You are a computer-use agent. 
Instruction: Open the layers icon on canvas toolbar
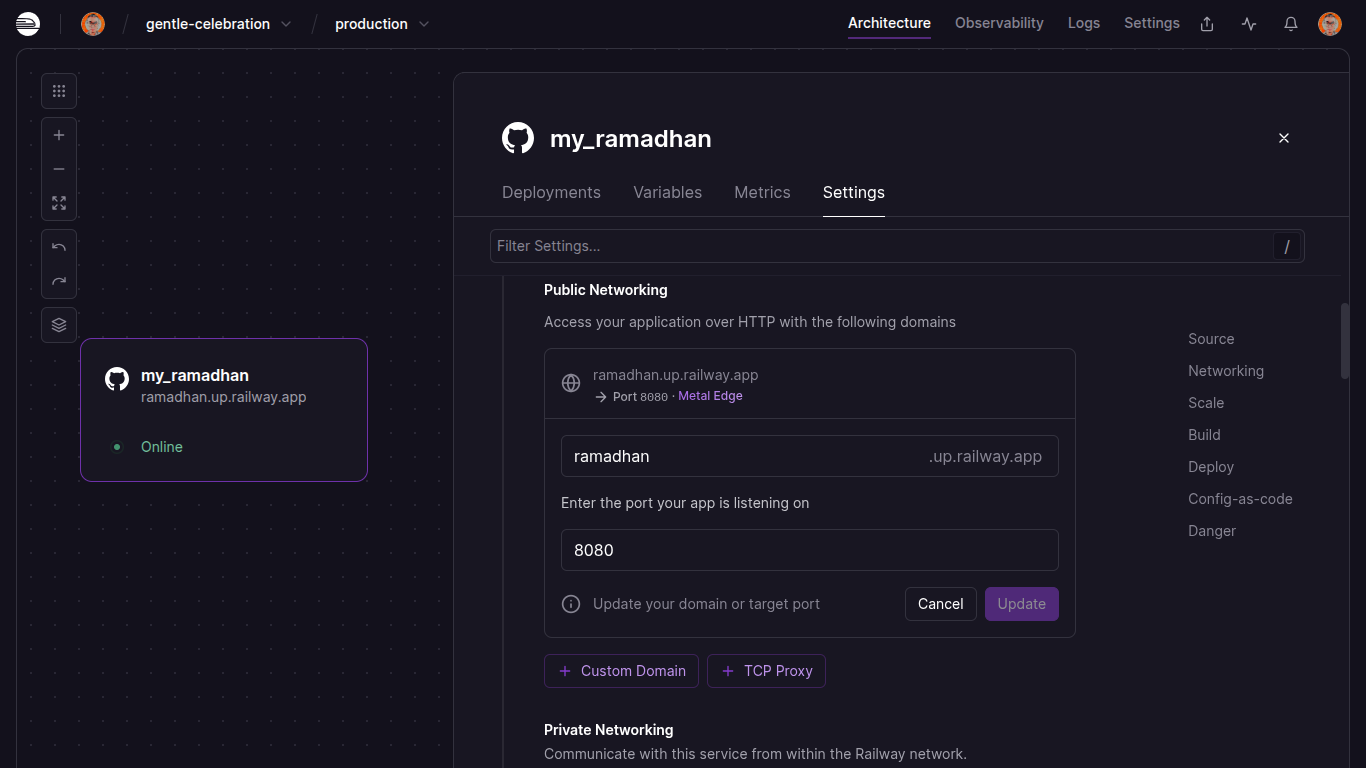(x=59, y=325)
